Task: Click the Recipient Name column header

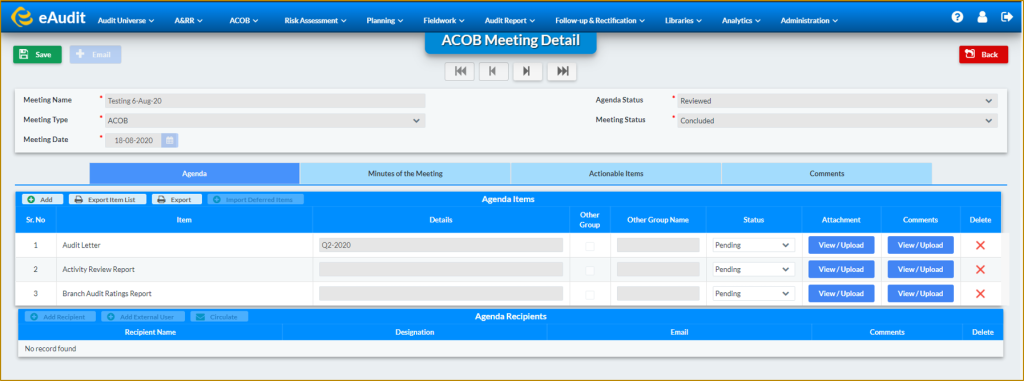Action: (x=150, y=332)
